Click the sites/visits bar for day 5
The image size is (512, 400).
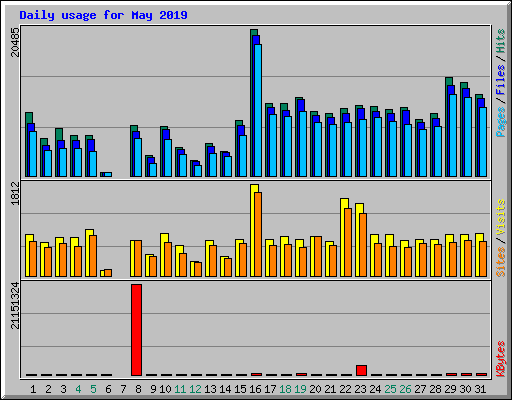click(x=91, y=253)
